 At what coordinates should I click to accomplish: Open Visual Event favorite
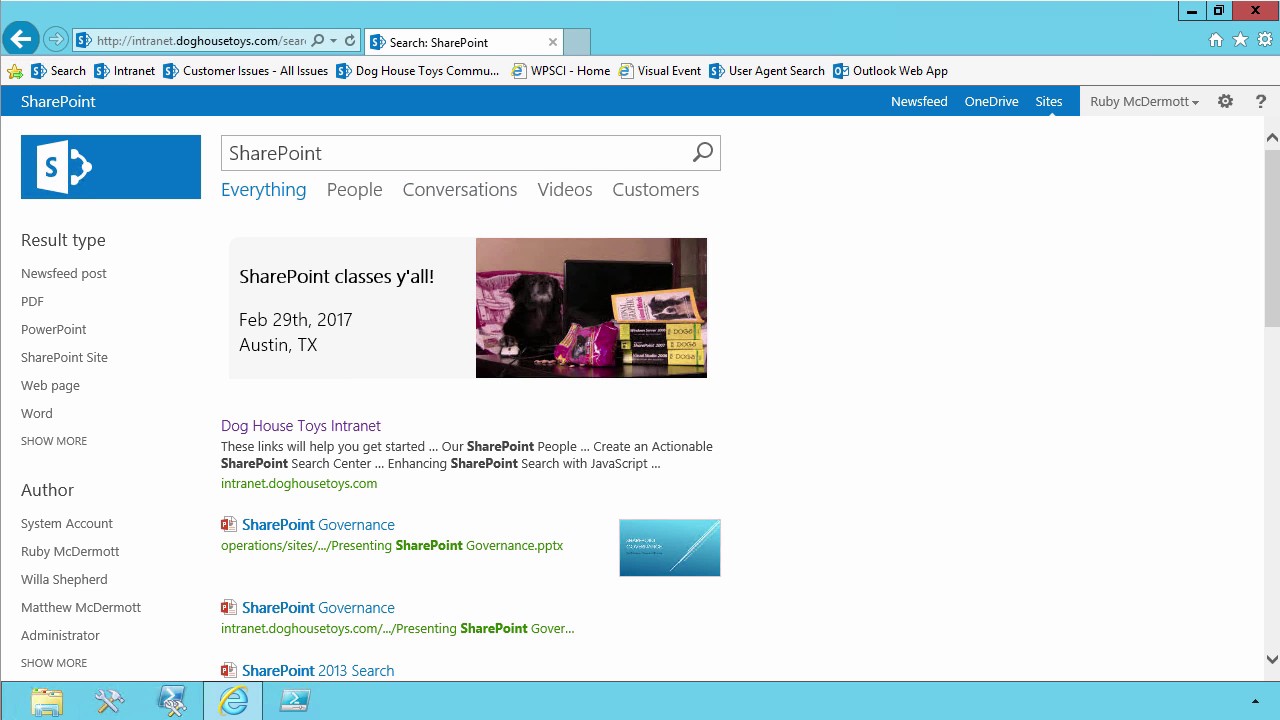click(659, 71)
